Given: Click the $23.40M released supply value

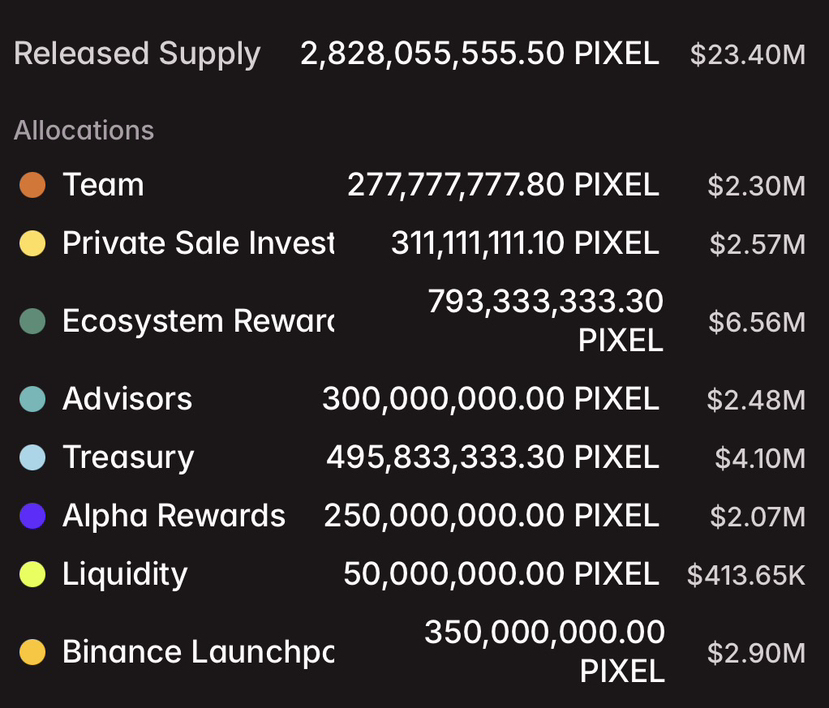Looking at the screenshot, I should [x=748, y=54].
